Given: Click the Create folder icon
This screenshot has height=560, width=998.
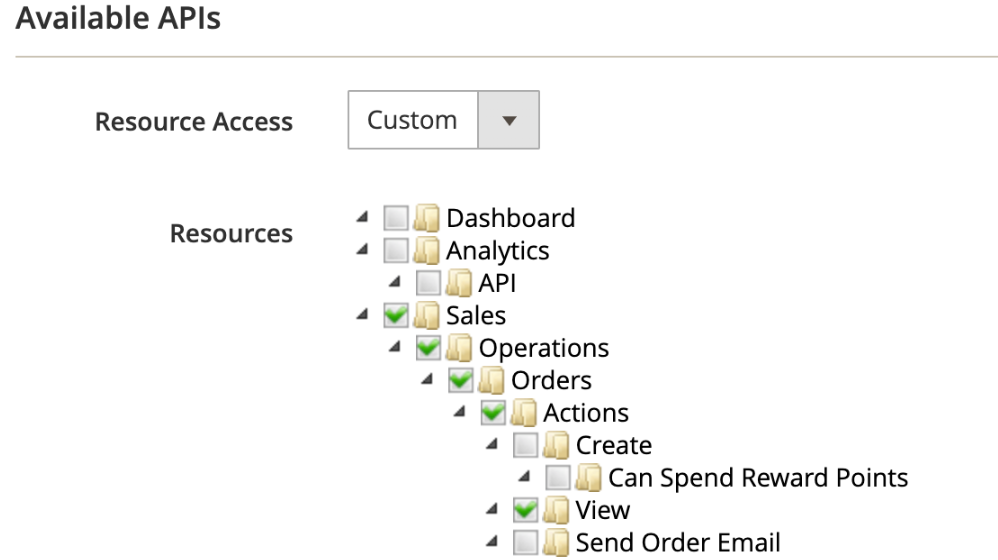Looking at the screenshot, I should pyautogui.click(x=556, y=445).
